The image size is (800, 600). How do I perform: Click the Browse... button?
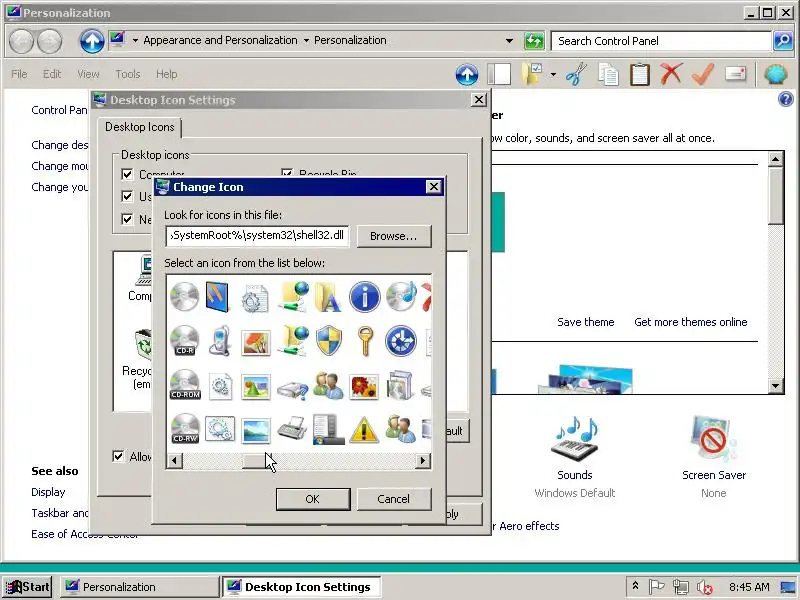(393, 236)
